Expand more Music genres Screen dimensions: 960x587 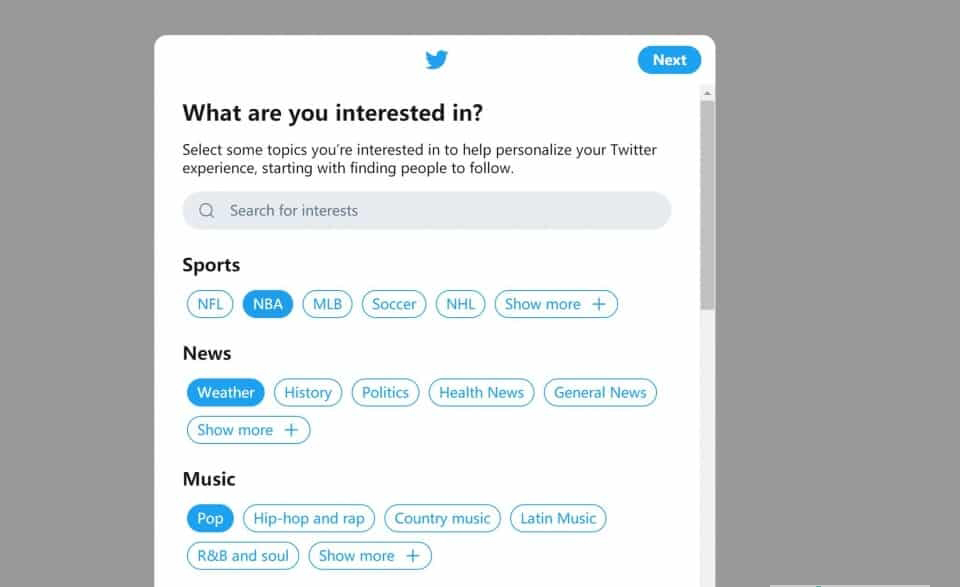coord(369,556)
